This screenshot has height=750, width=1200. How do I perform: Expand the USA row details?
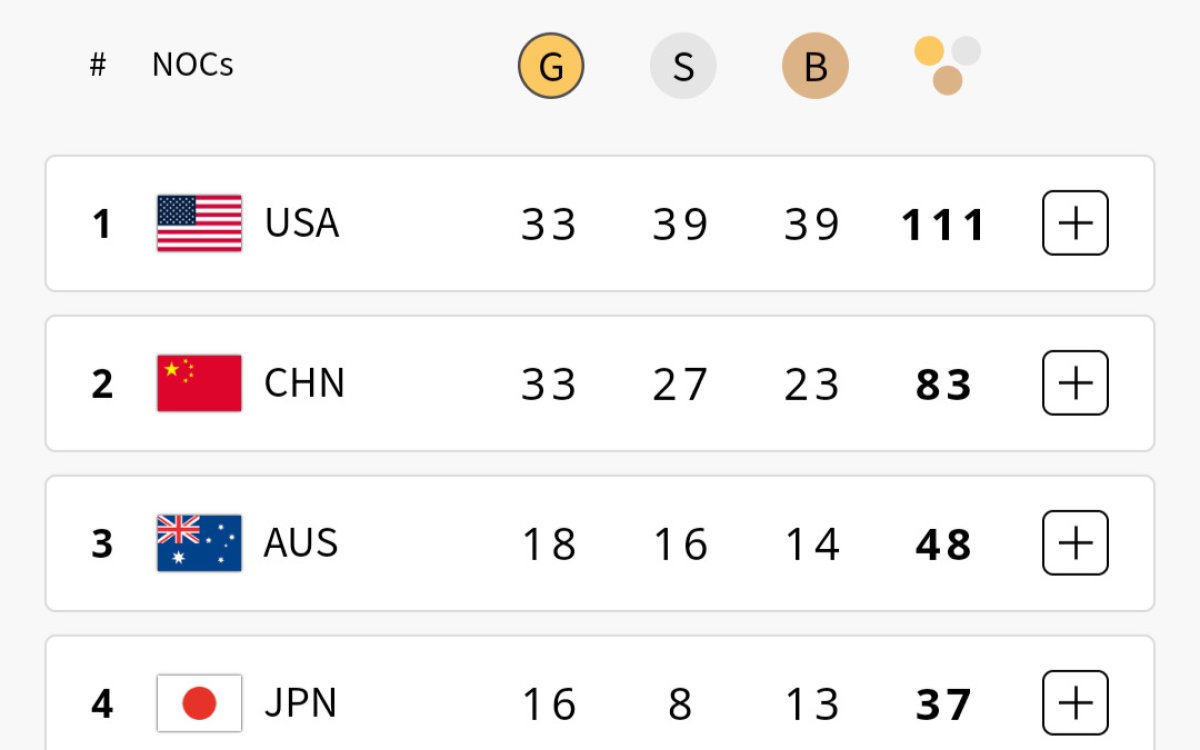1075,223
